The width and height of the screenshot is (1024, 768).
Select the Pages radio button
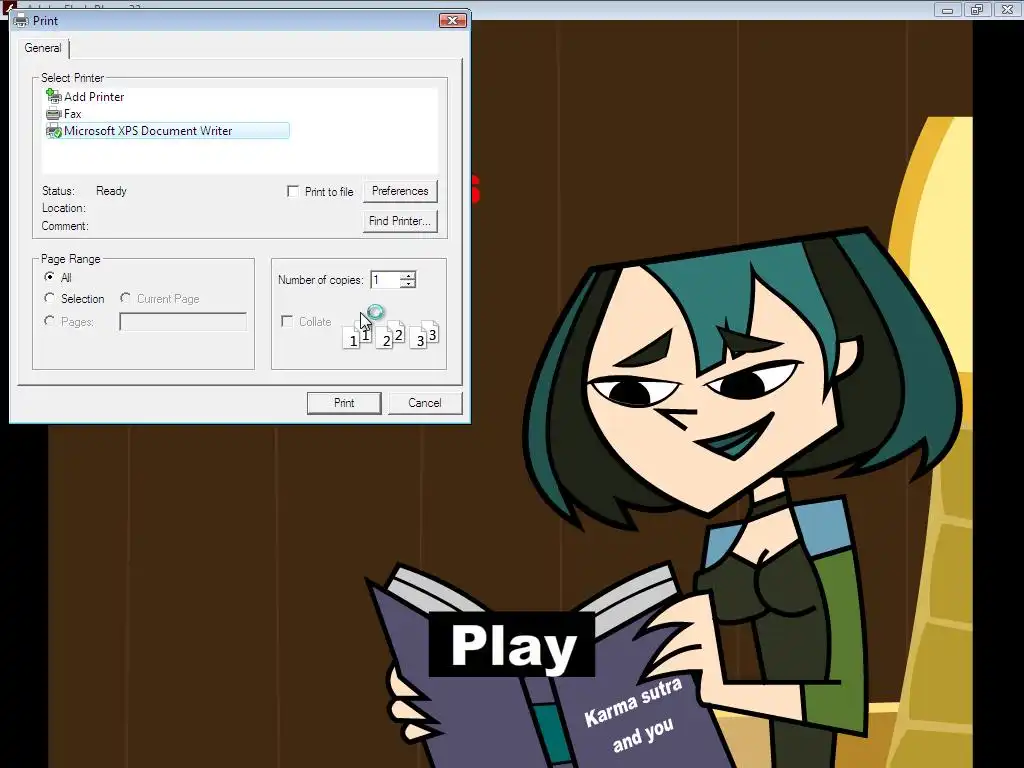49,321
